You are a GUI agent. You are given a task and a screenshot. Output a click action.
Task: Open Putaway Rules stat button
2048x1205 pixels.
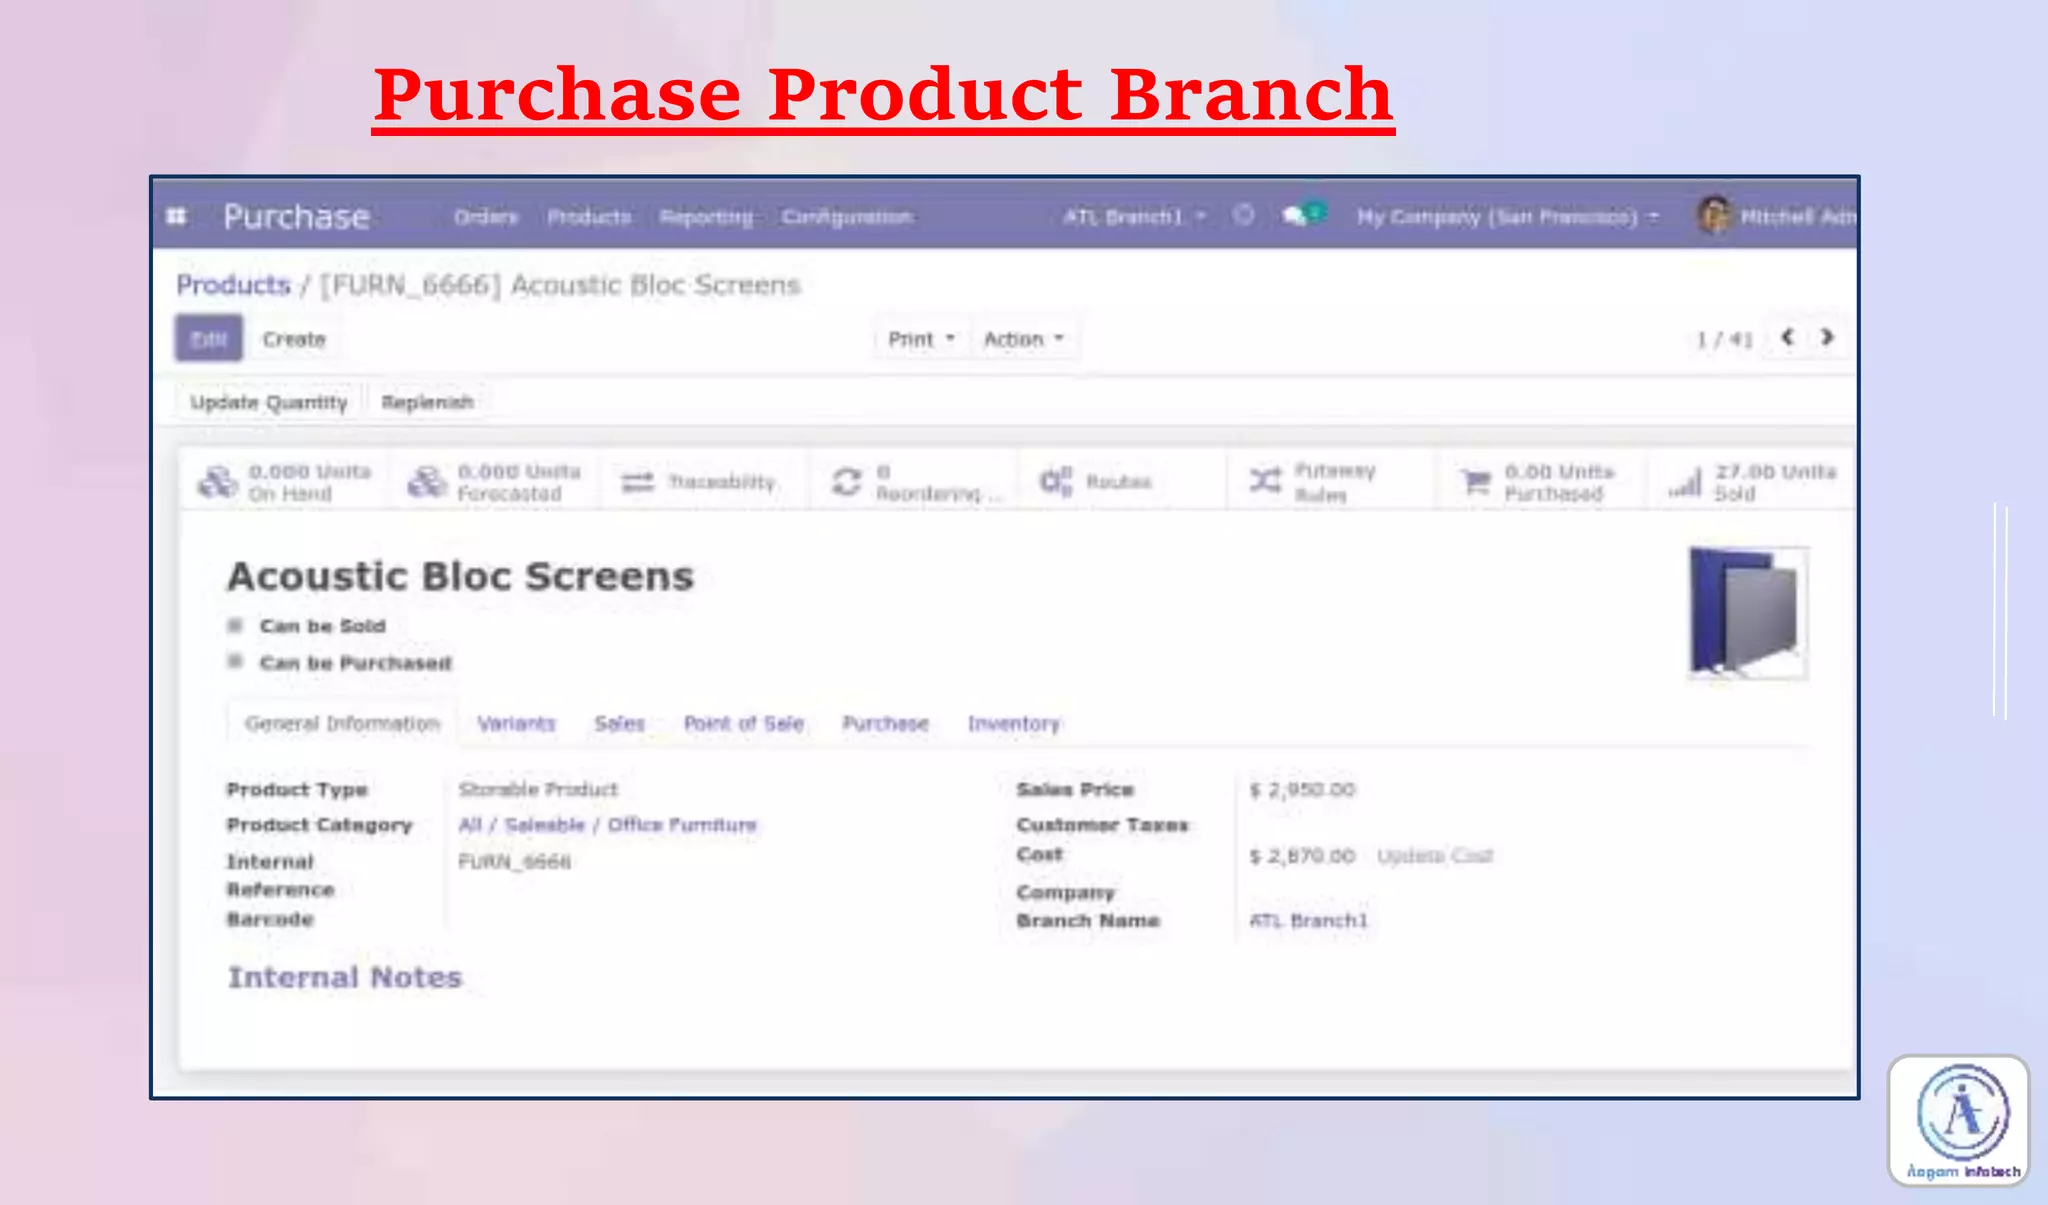point(1330,482)
